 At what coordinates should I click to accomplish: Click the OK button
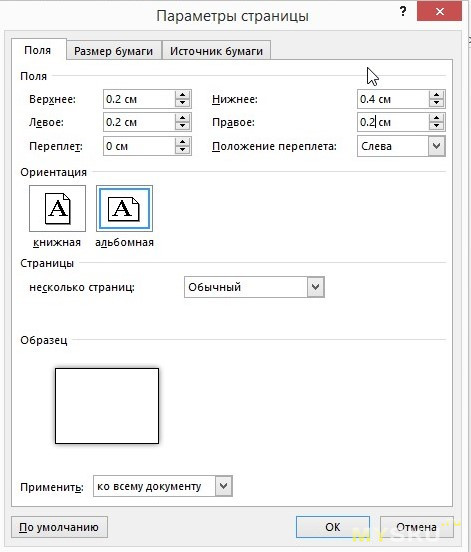(x=333, y=527)
